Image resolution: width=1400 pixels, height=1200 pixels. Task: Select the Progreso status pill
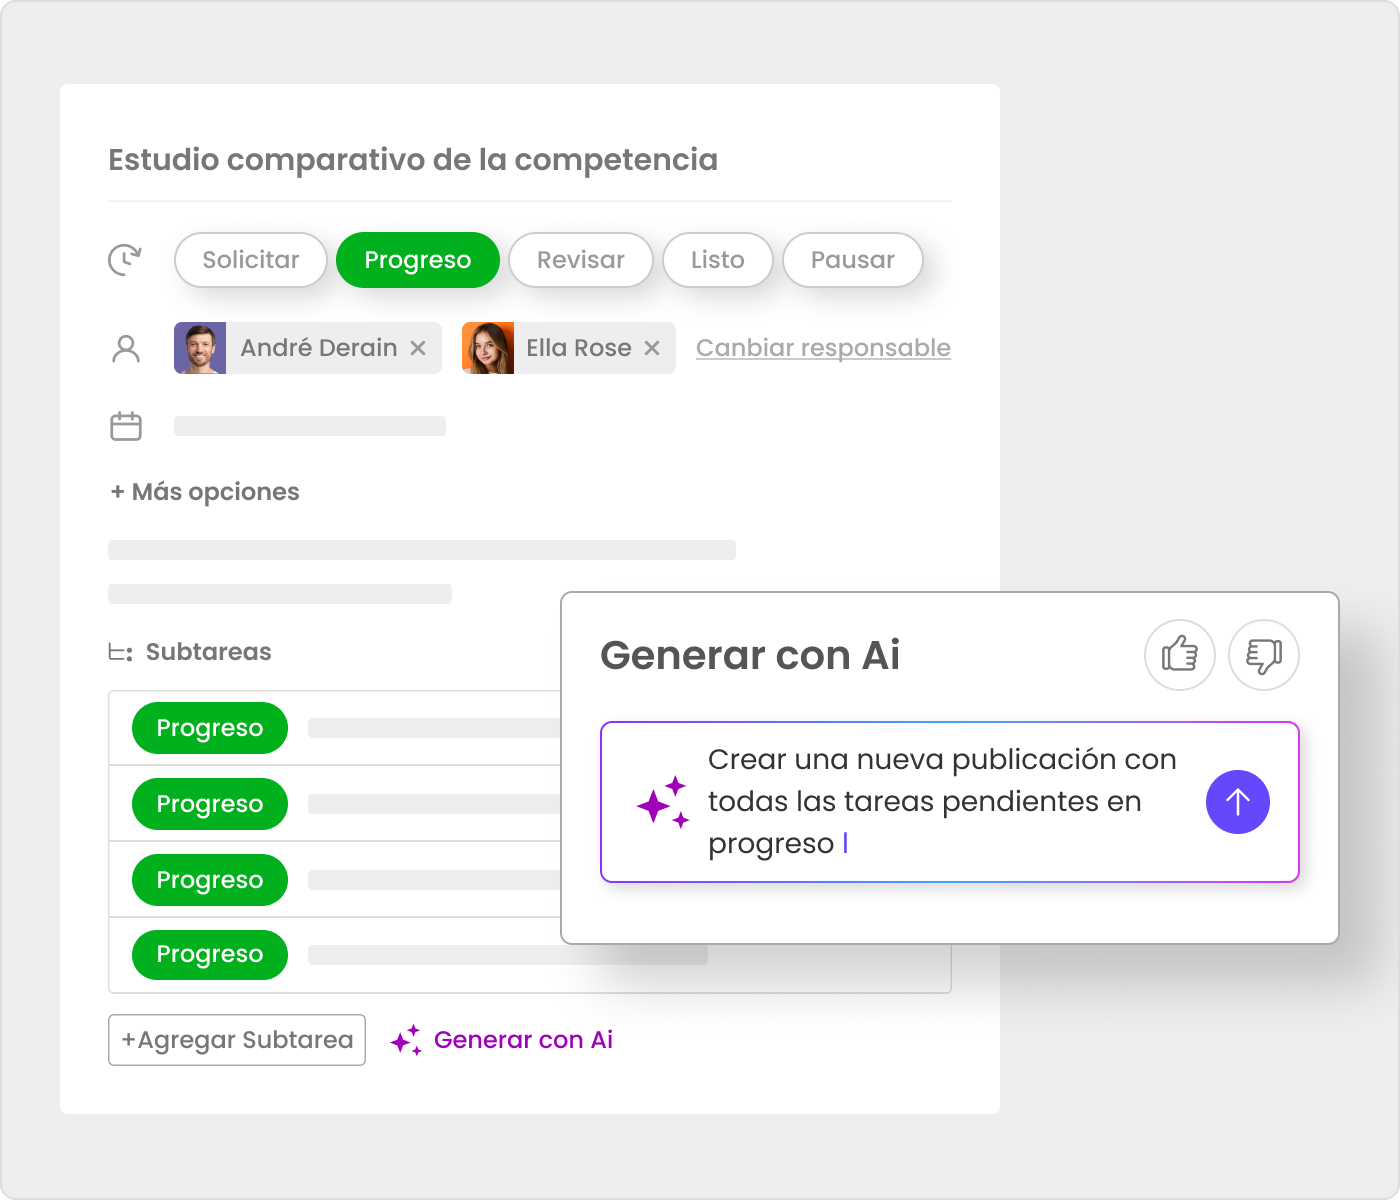[x=418, y=260]
